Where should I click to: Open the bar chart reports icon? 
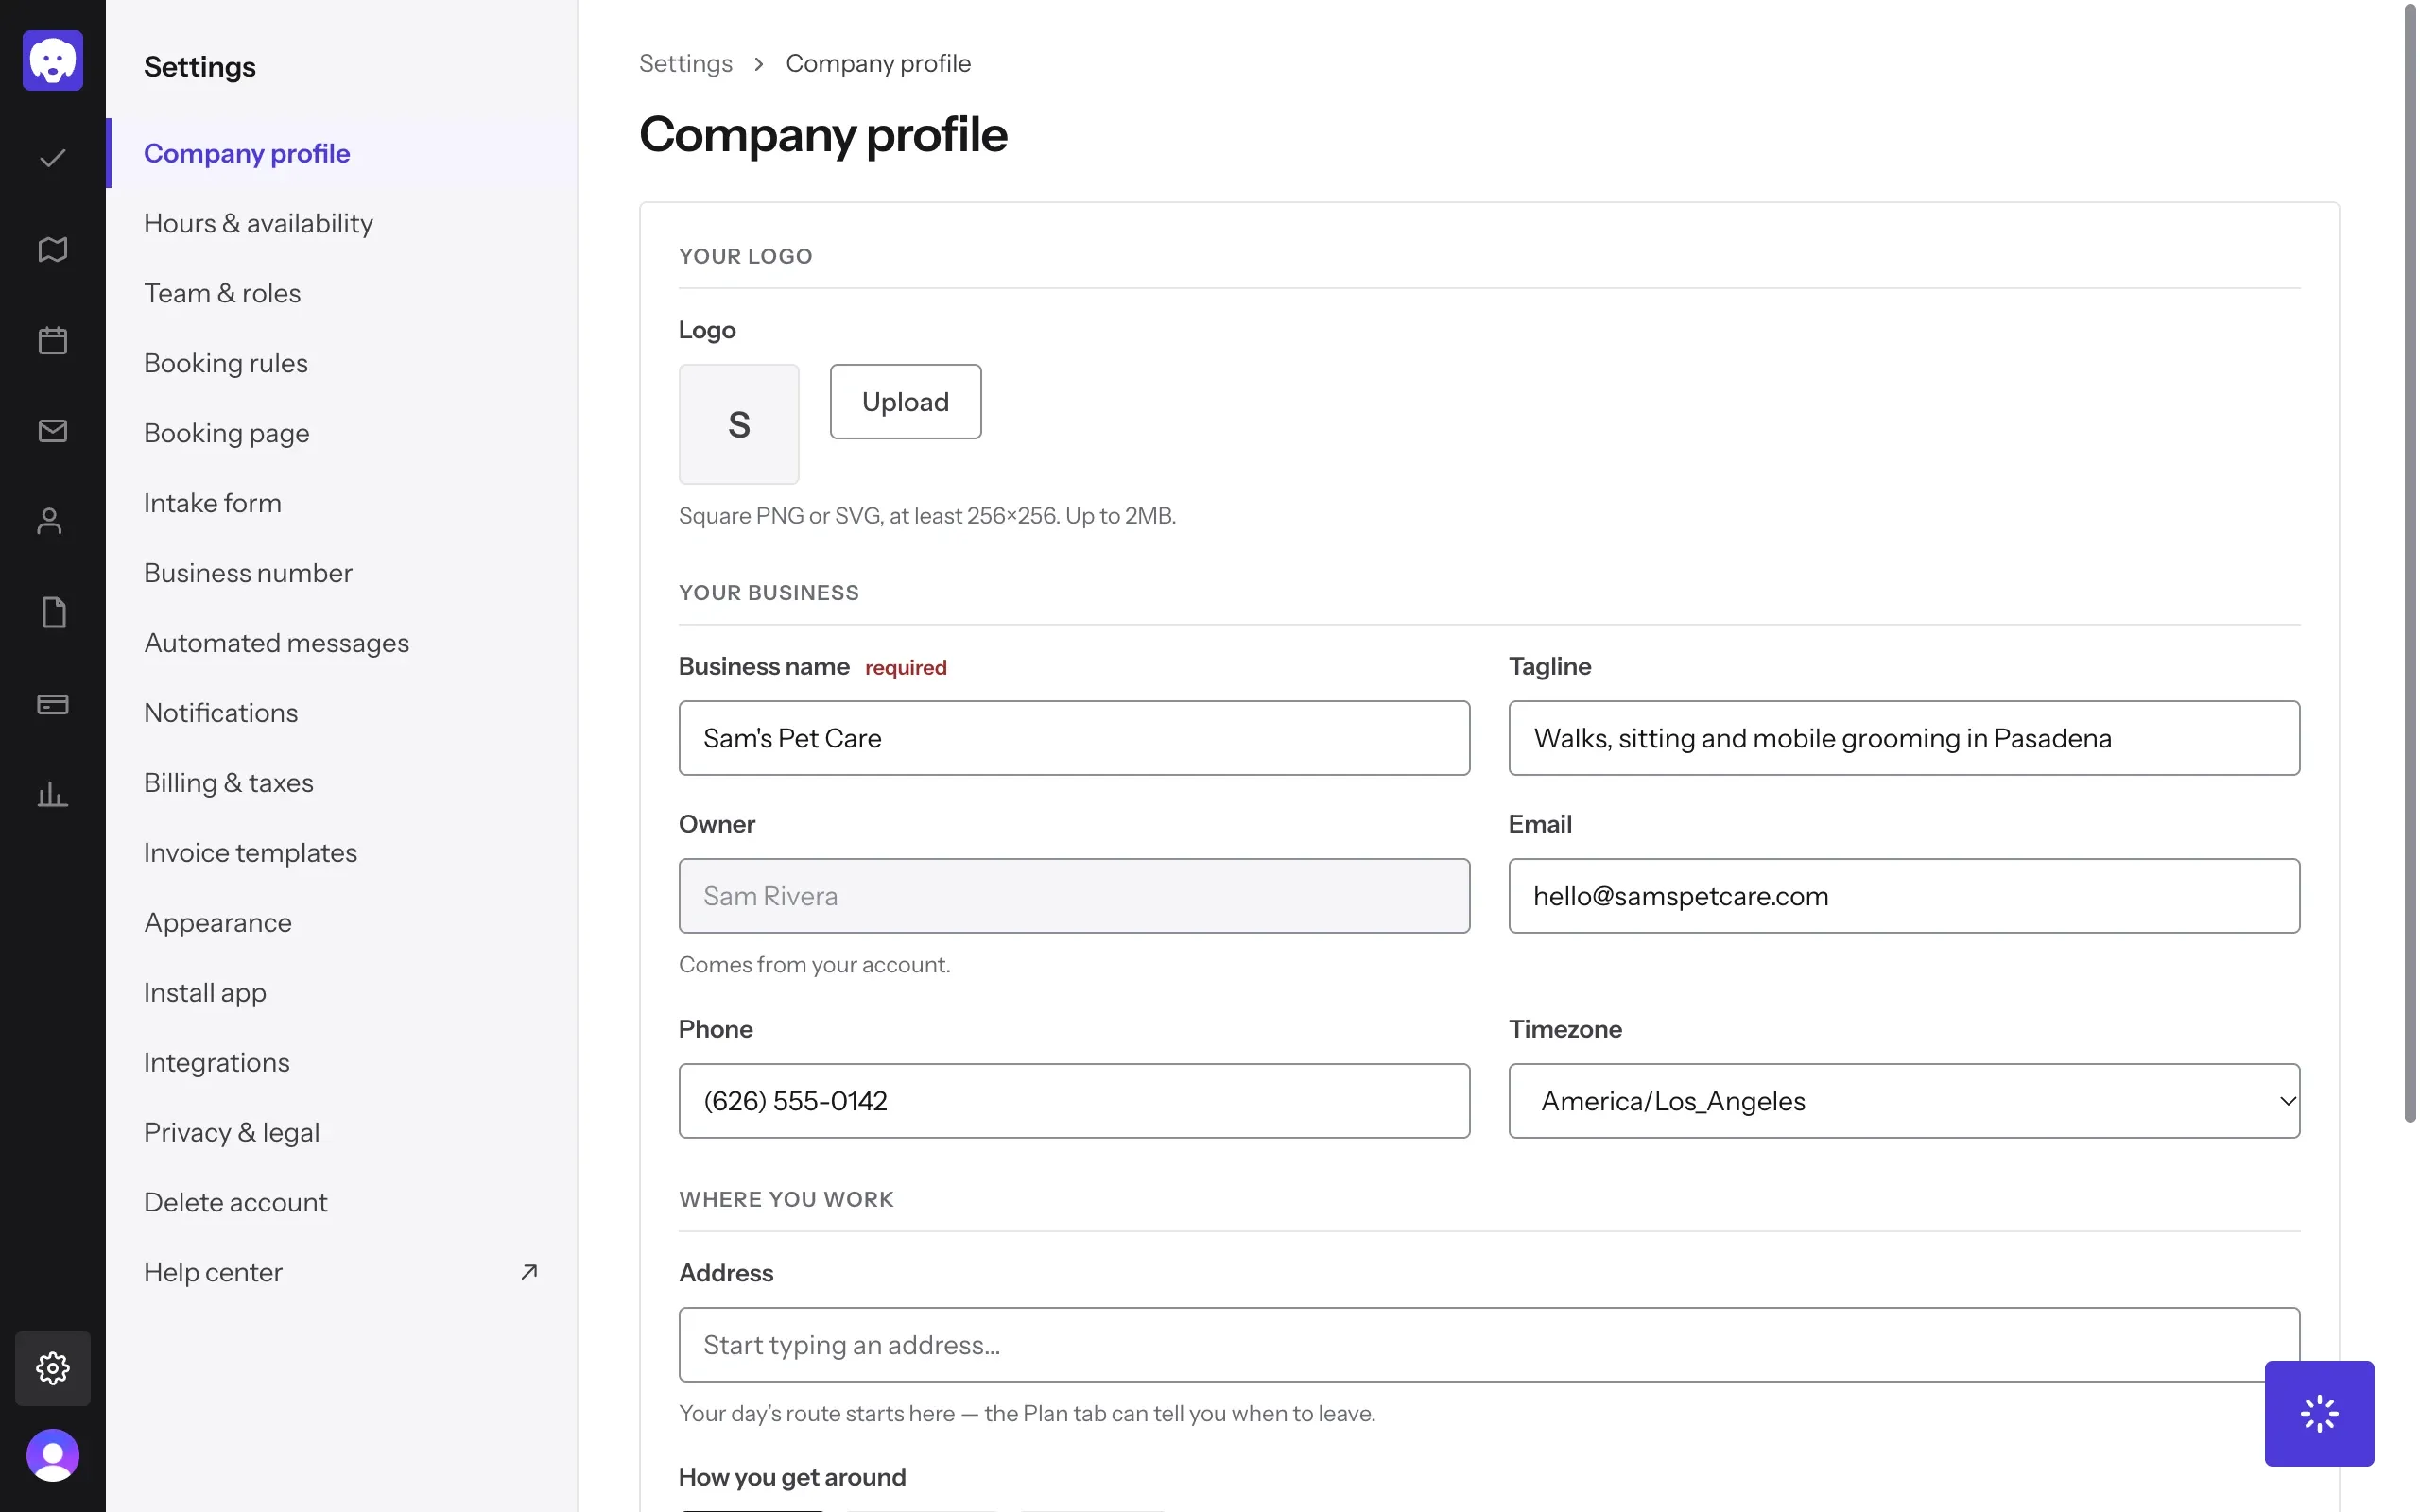(x=53, y=795)
